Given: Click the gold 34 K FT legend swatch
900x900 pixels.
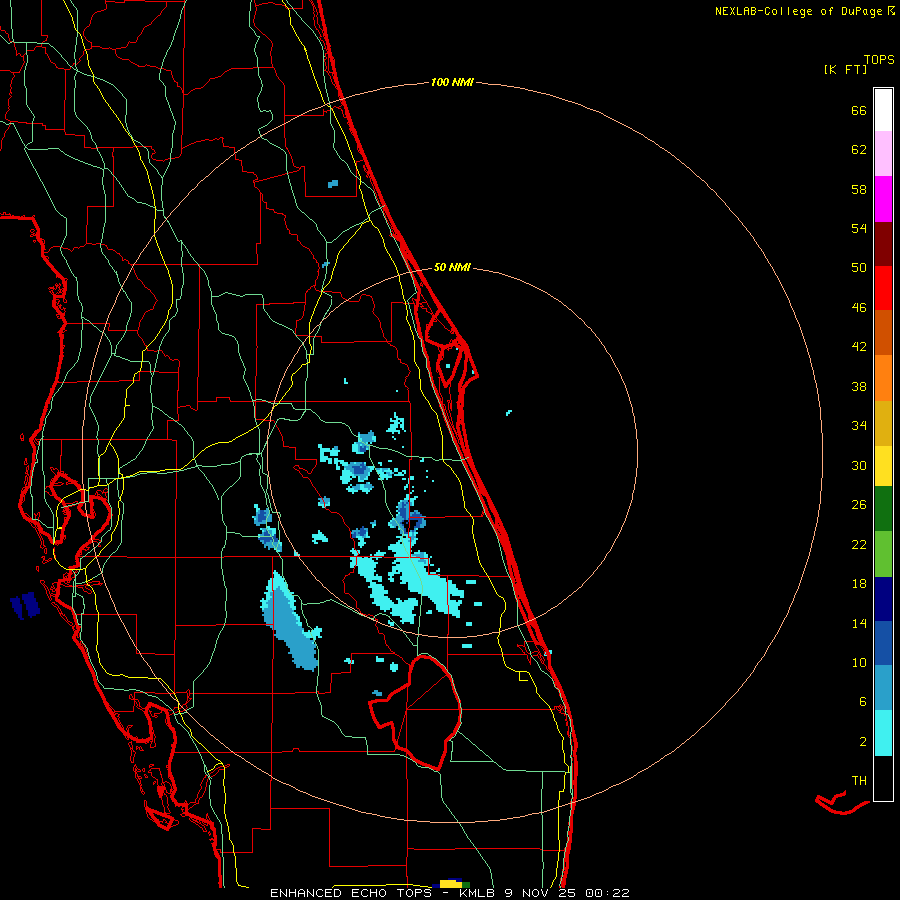Looking at the screenshot, I should (883, 423).
